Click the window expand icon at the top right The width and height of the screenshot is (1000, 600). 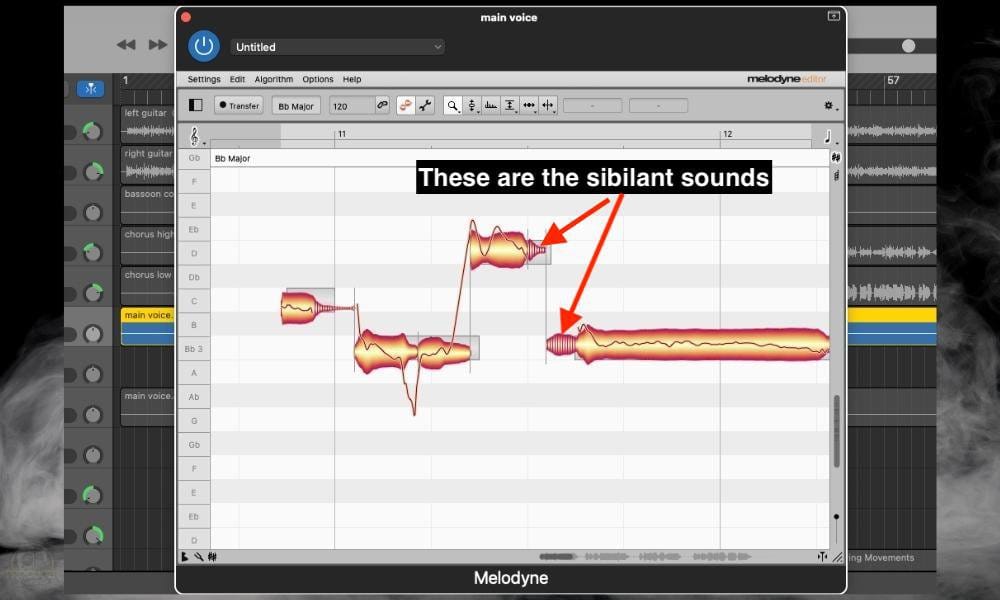(834, 16)
